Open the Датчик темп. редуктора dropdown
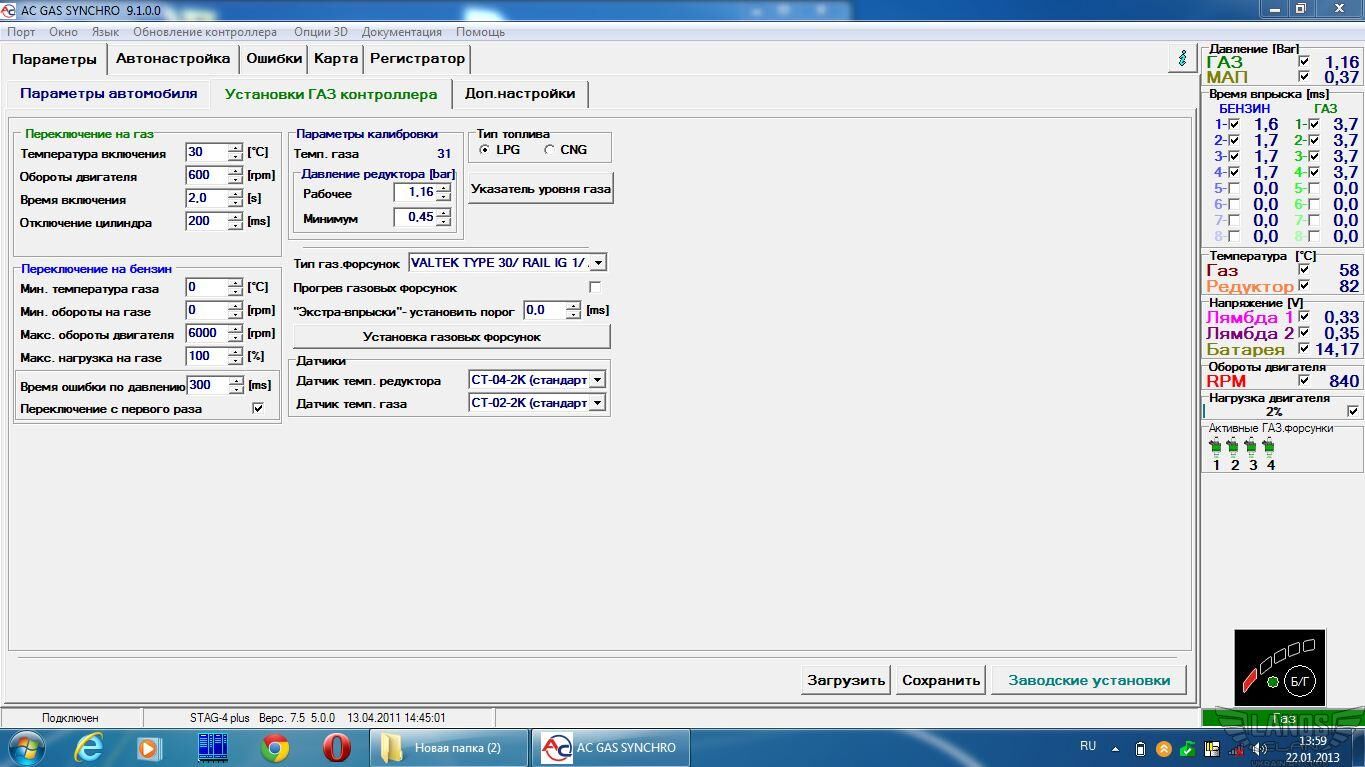The image size is (1365, 767). [597, 380]
